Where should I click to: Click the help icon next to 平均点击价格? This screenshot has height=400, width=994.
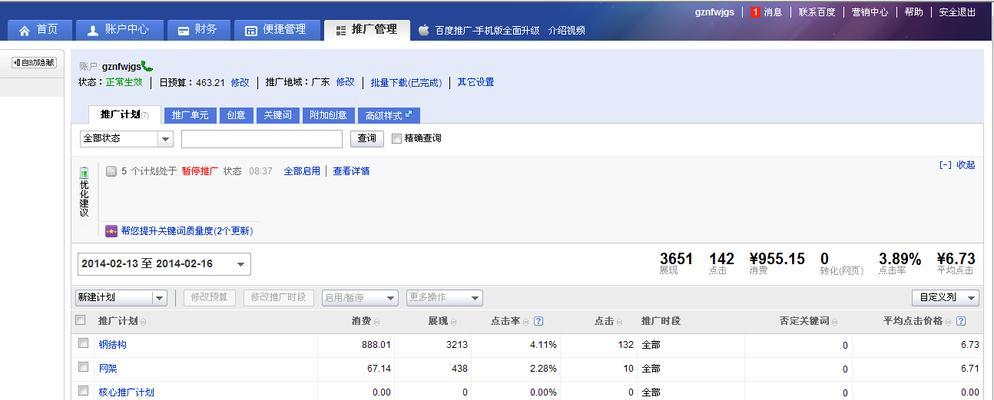(x=961, y=321)
